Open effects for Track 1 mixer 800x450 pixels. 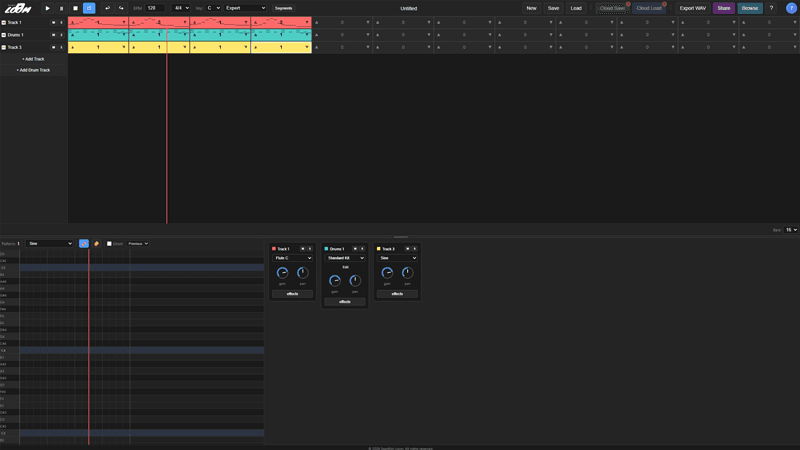292,294
